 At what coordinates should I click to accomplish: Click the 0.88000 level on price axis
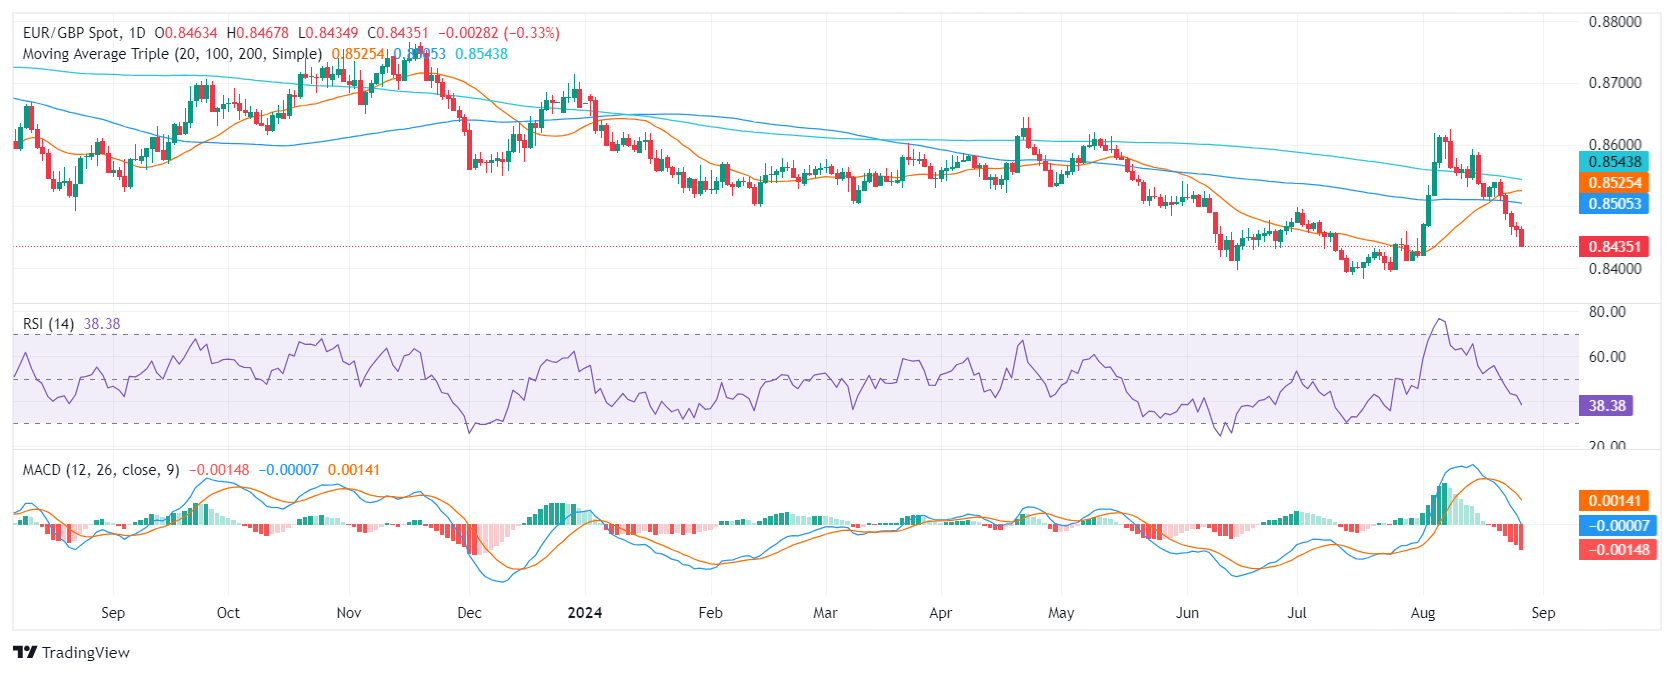click(x=1614, y=22)
